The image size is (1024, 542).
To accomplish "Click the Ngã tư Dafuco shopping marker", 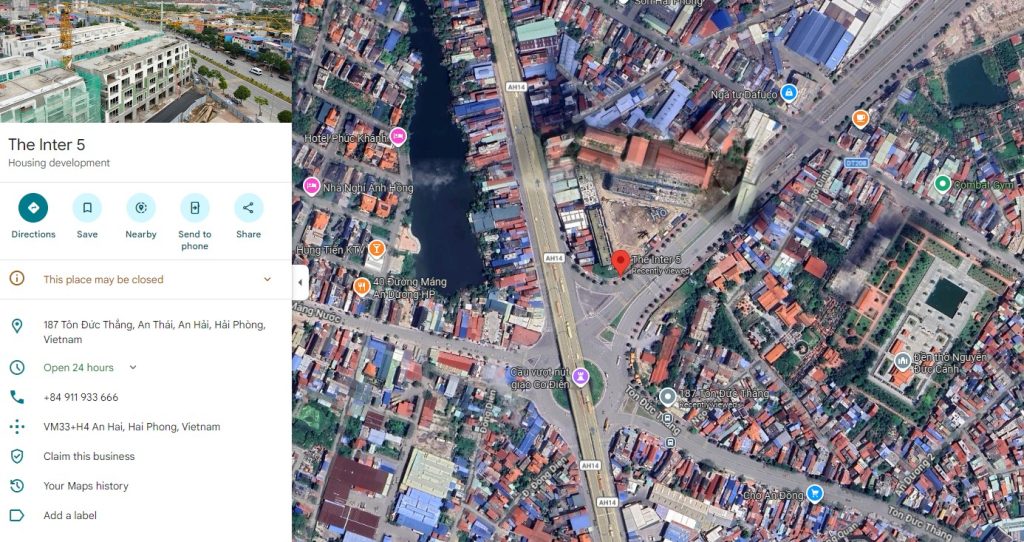I will 789,93.
